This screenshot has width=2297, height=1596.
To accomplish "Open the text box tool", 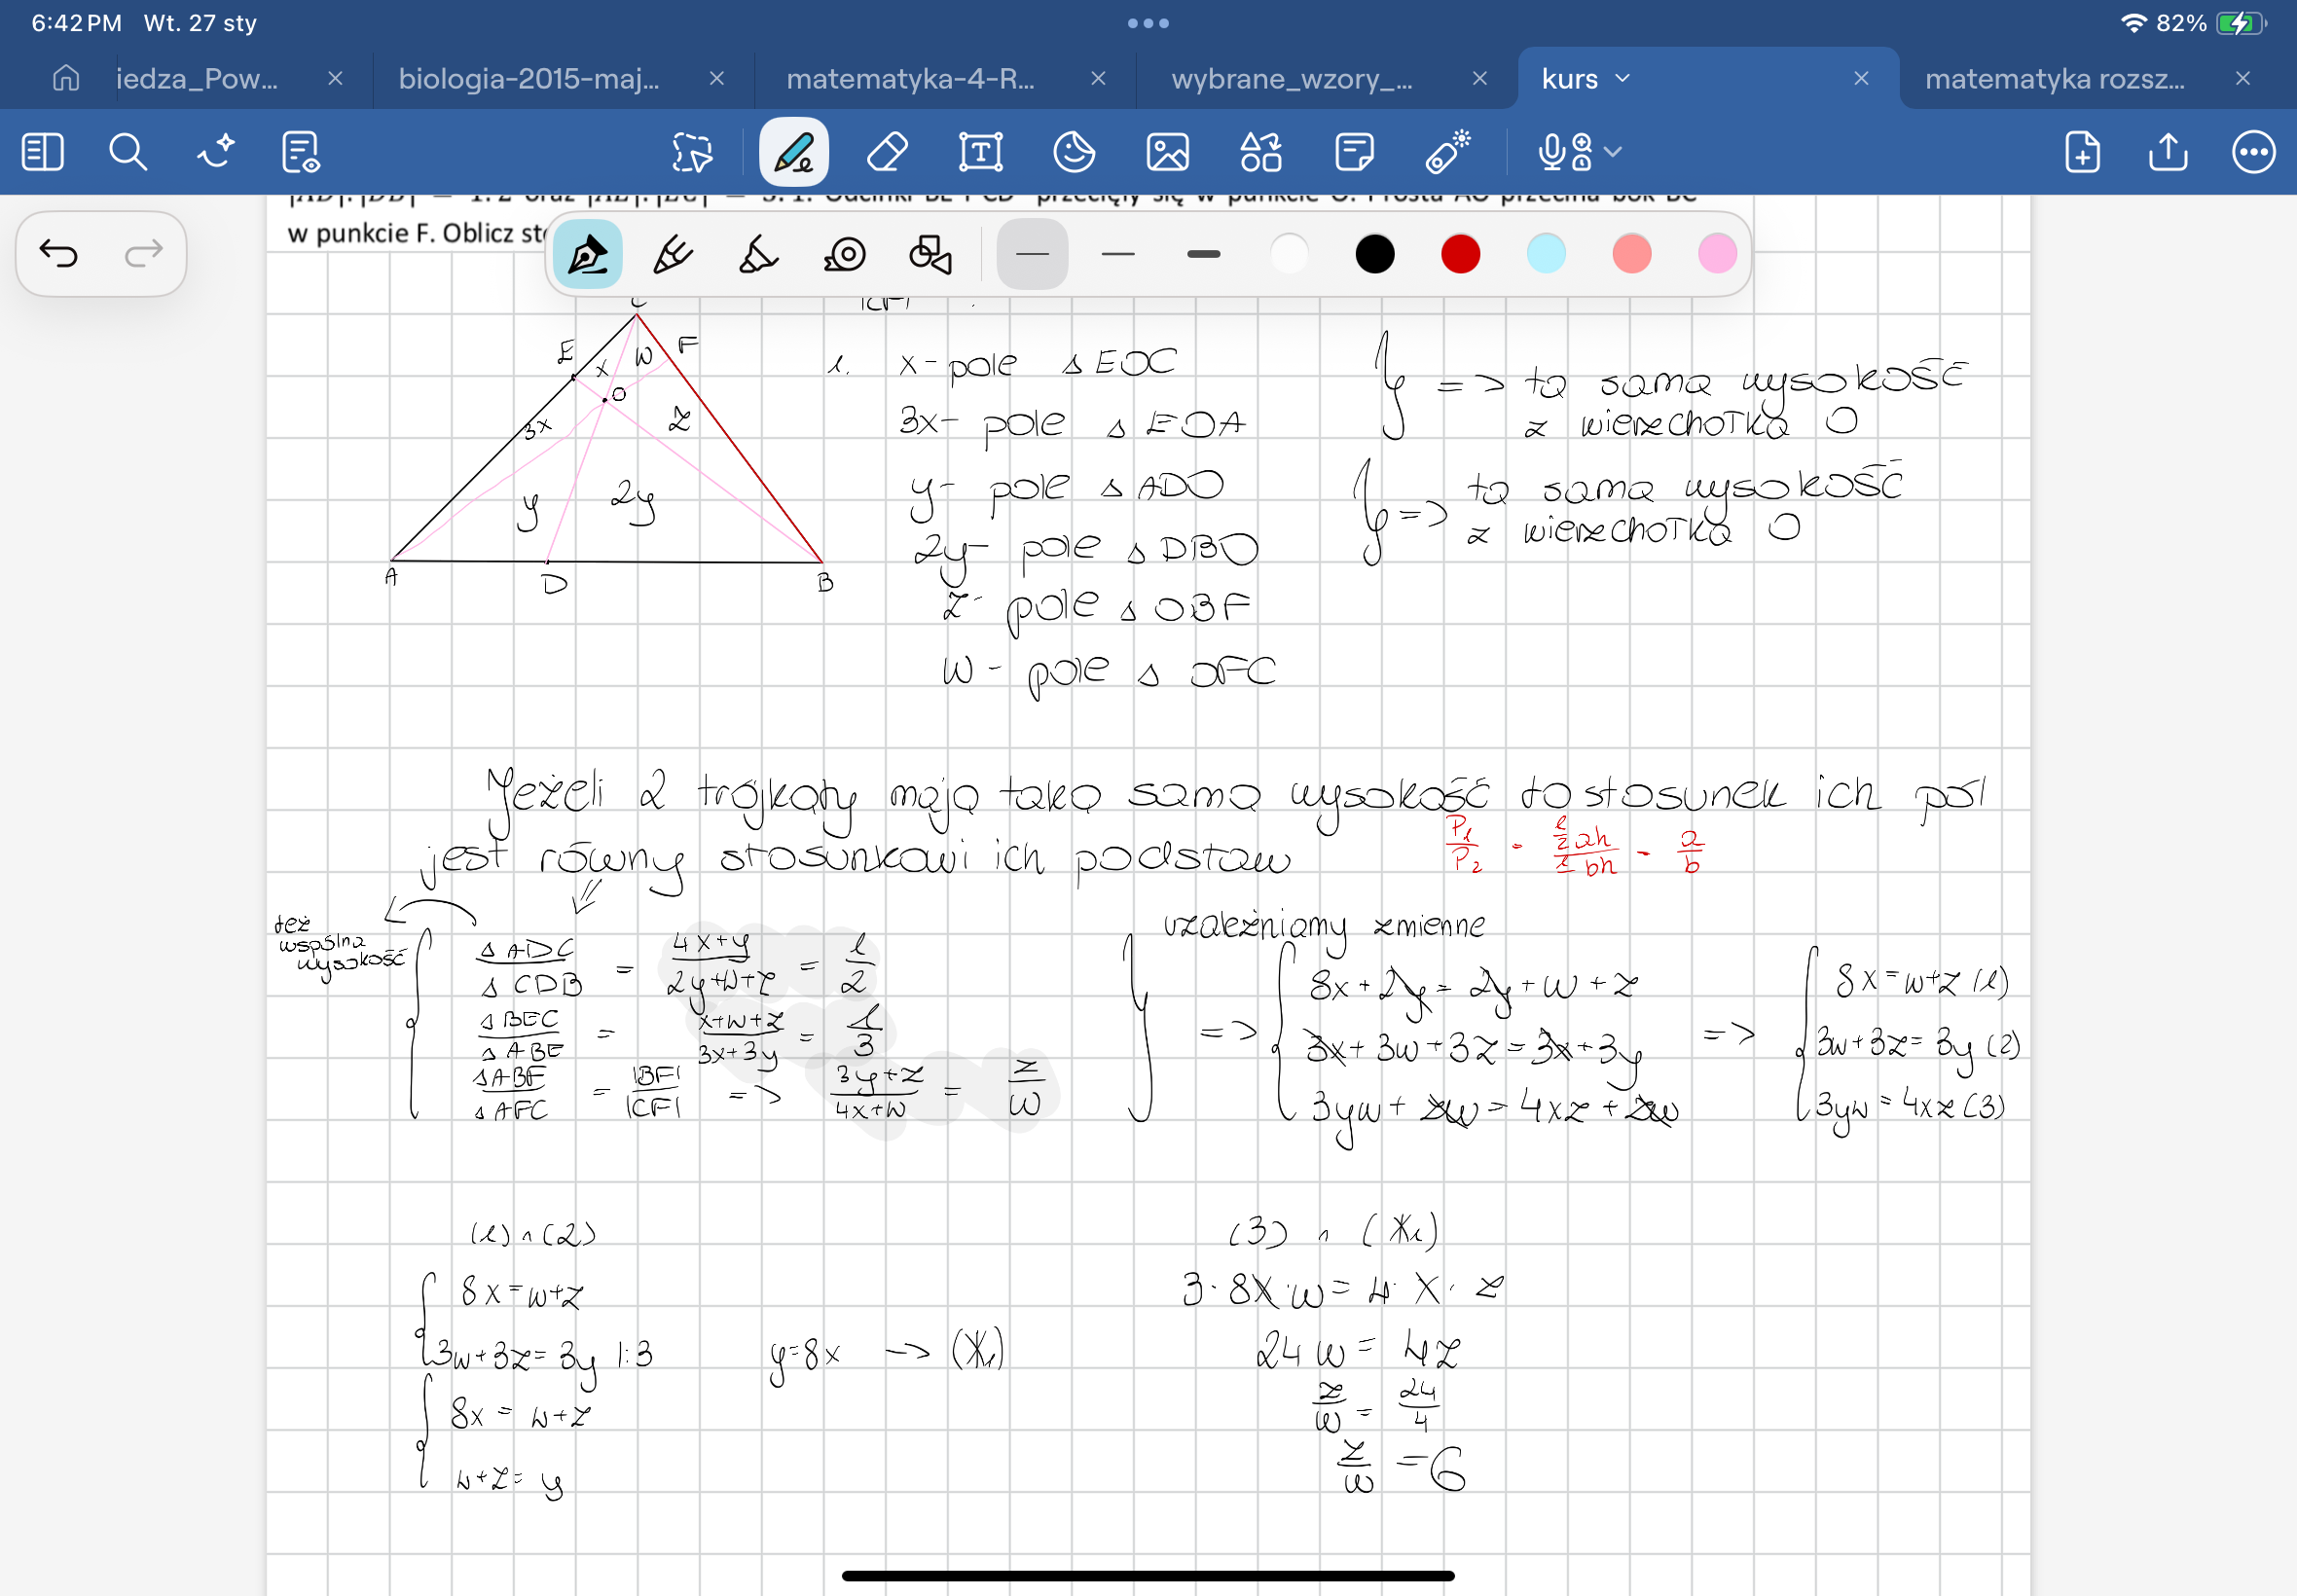I will (x=980, y=153).
